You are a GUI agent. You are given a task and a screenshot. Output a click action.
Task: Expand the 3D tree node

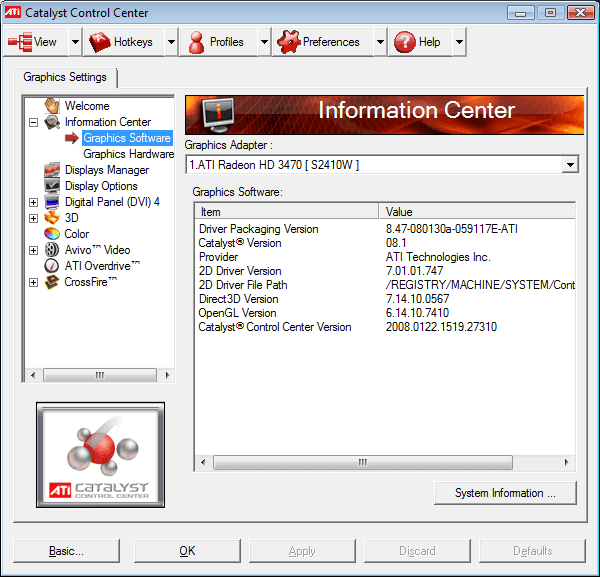(34, 218)
